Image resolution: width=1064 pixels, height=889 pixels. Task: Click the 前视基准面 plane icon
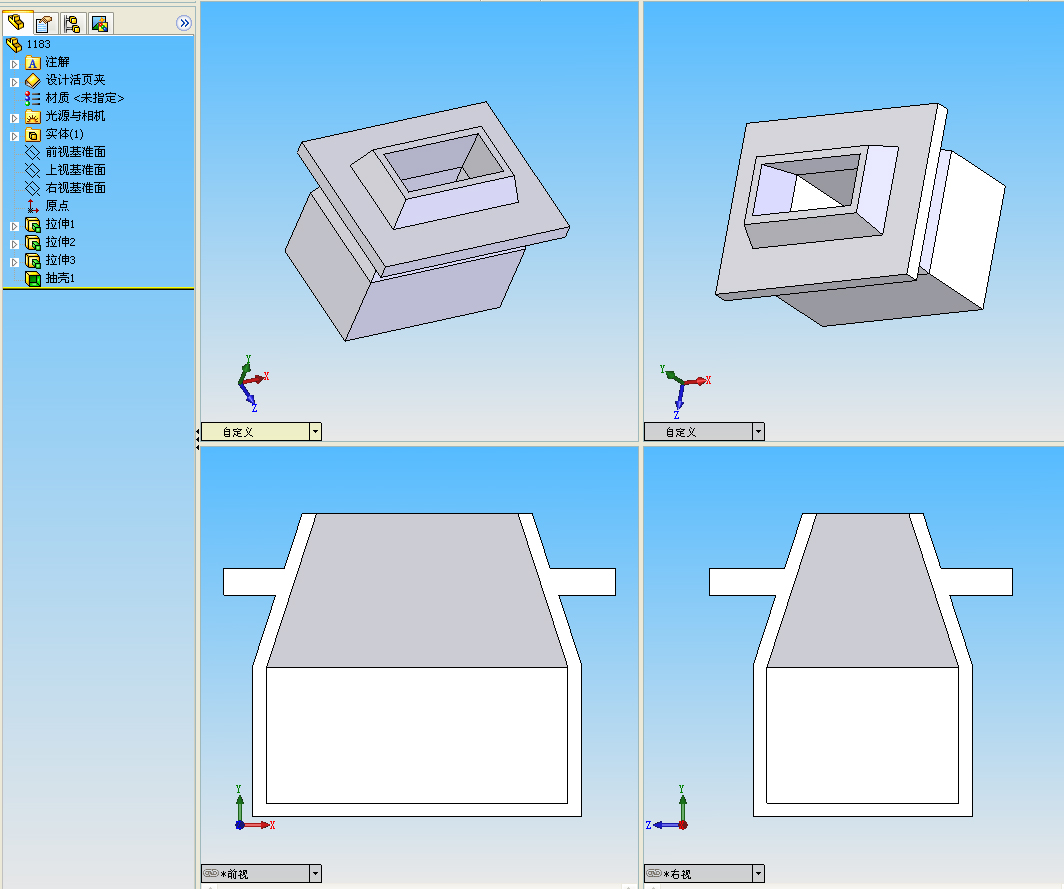tap(33, 153)
